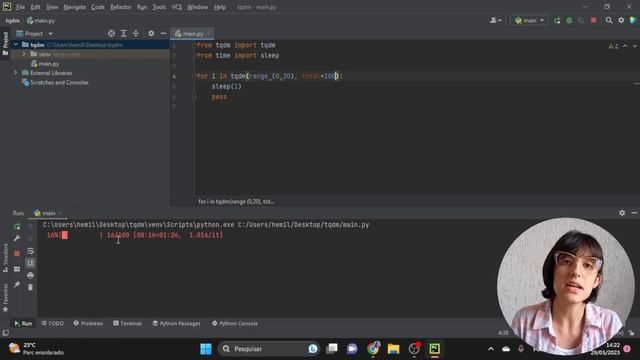Click code line 'from time import sleep'
The height and width of the screenshot is (360, 640).
[x=238, y=56]
